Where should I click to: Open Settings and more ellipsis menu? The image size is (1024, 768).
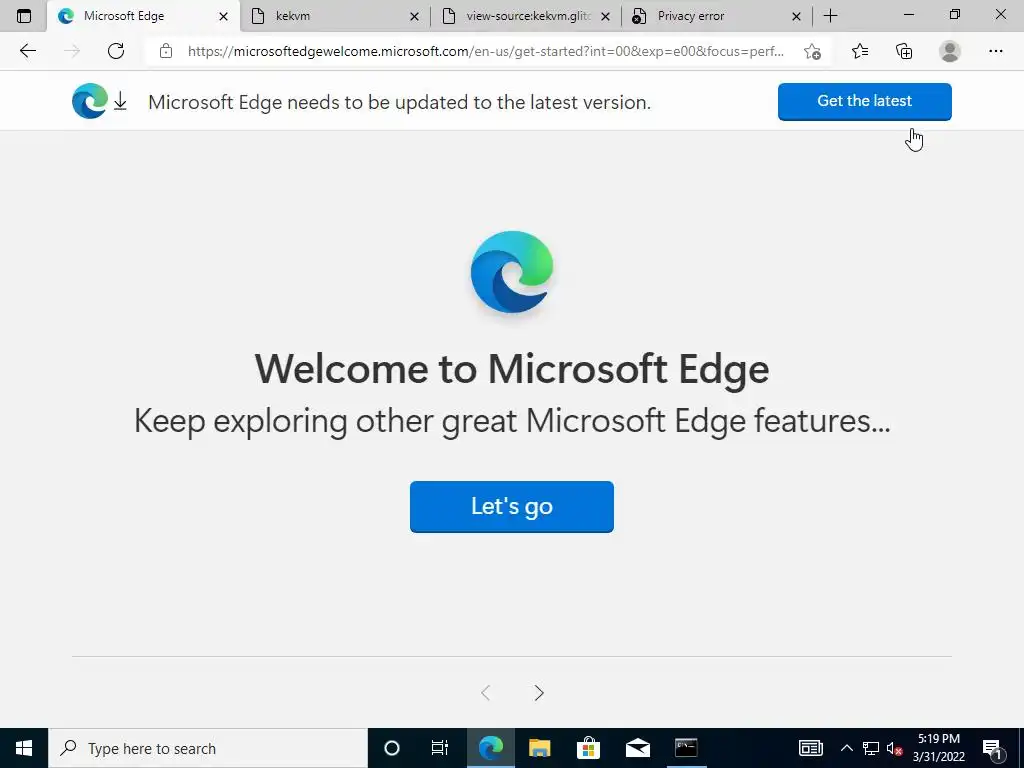995,51
